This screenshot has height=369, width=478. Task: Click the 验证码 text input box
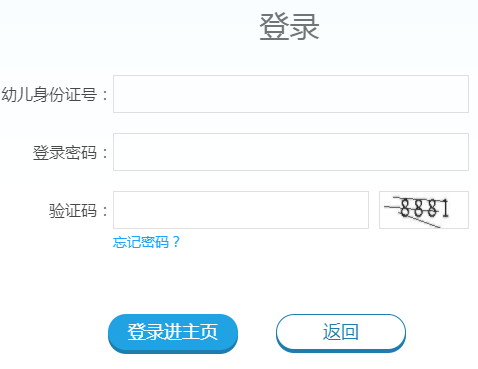coord(241,210)
